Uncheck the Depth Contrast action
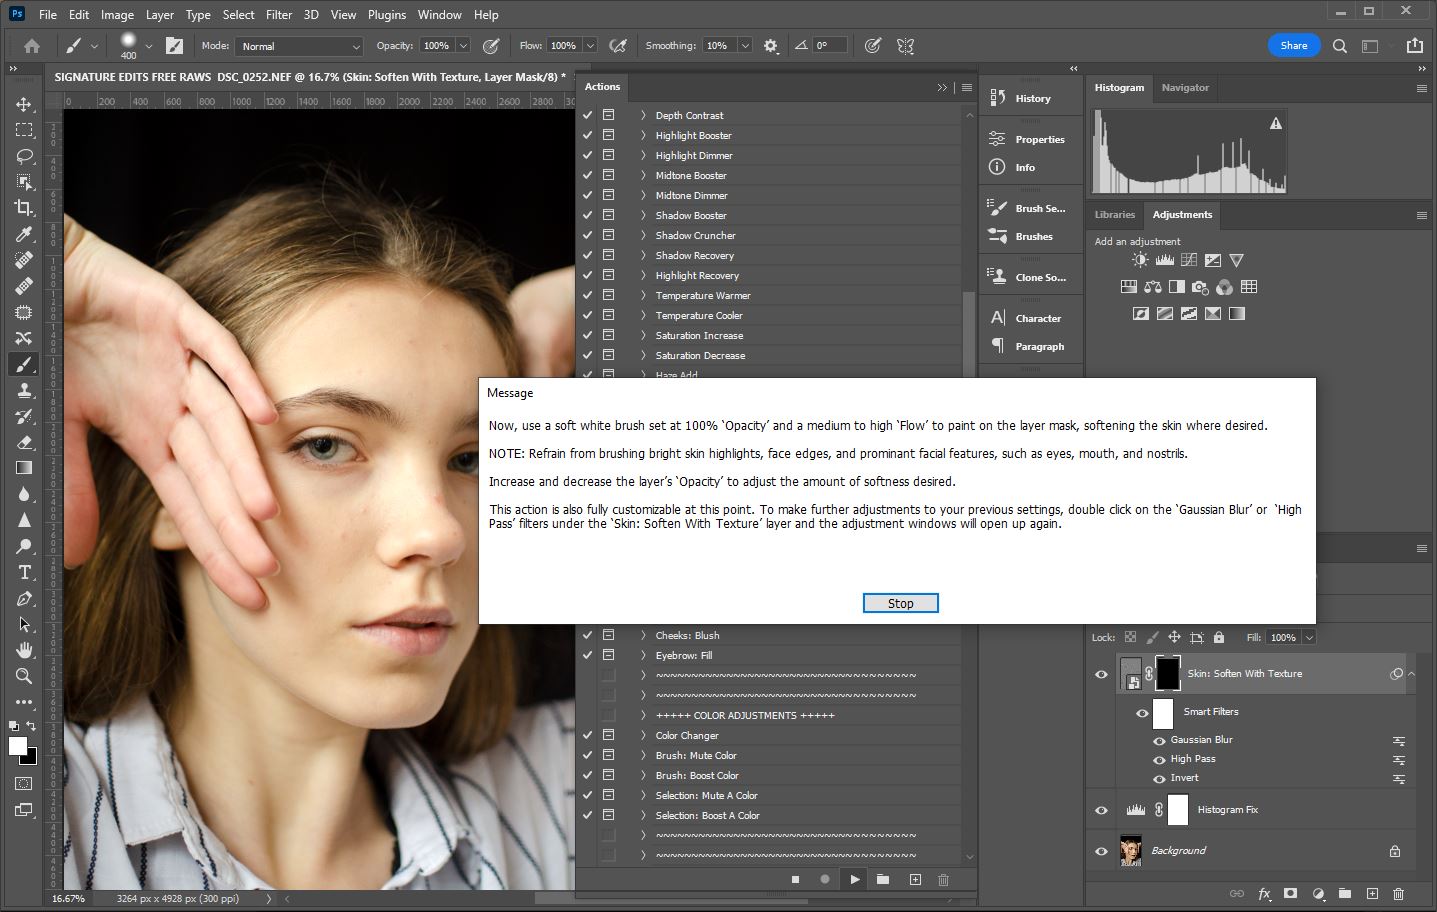The image size is (1437, 912). tap(588, 115)
